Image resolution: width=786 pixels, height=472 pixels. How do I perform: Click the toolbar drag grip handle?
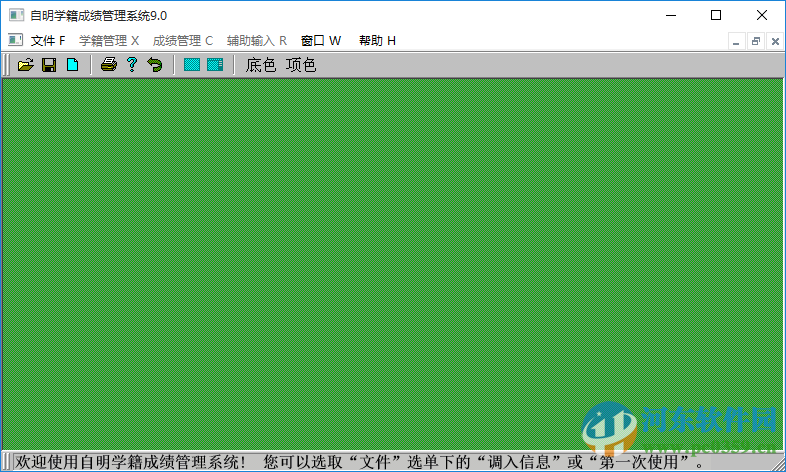[6, 65]
